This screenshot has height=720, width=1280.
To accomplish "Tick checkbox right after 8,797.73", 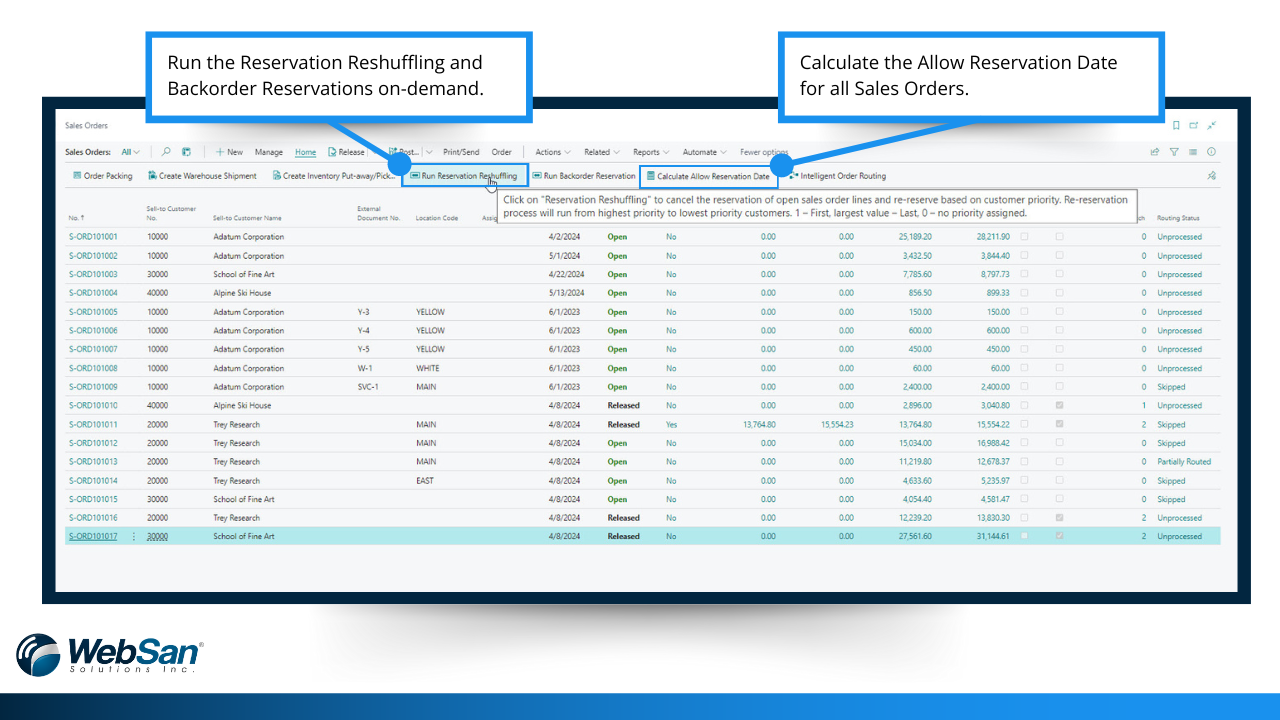I will coord(1024,274).
